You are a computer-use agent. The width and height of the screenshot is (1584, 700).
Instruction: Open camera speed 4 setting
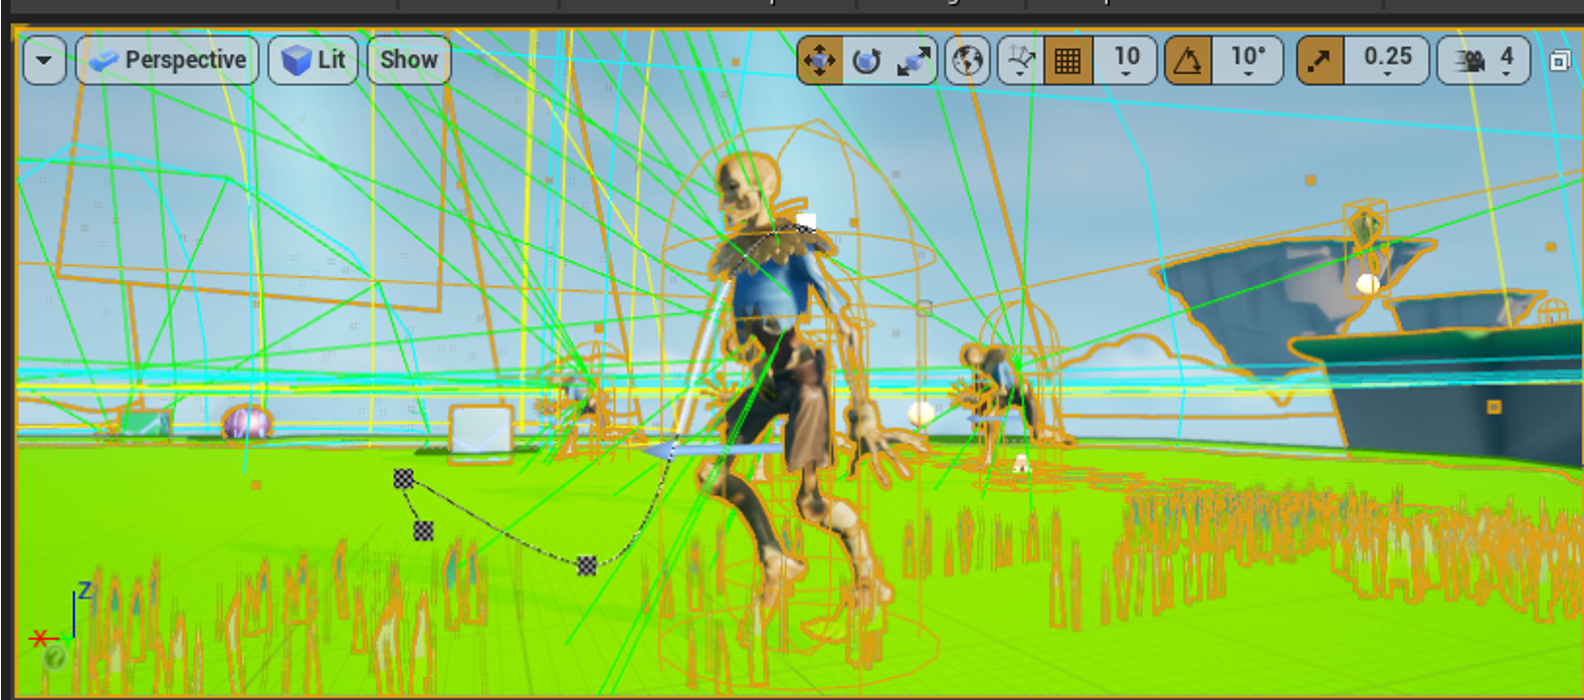coord(1484,61)
